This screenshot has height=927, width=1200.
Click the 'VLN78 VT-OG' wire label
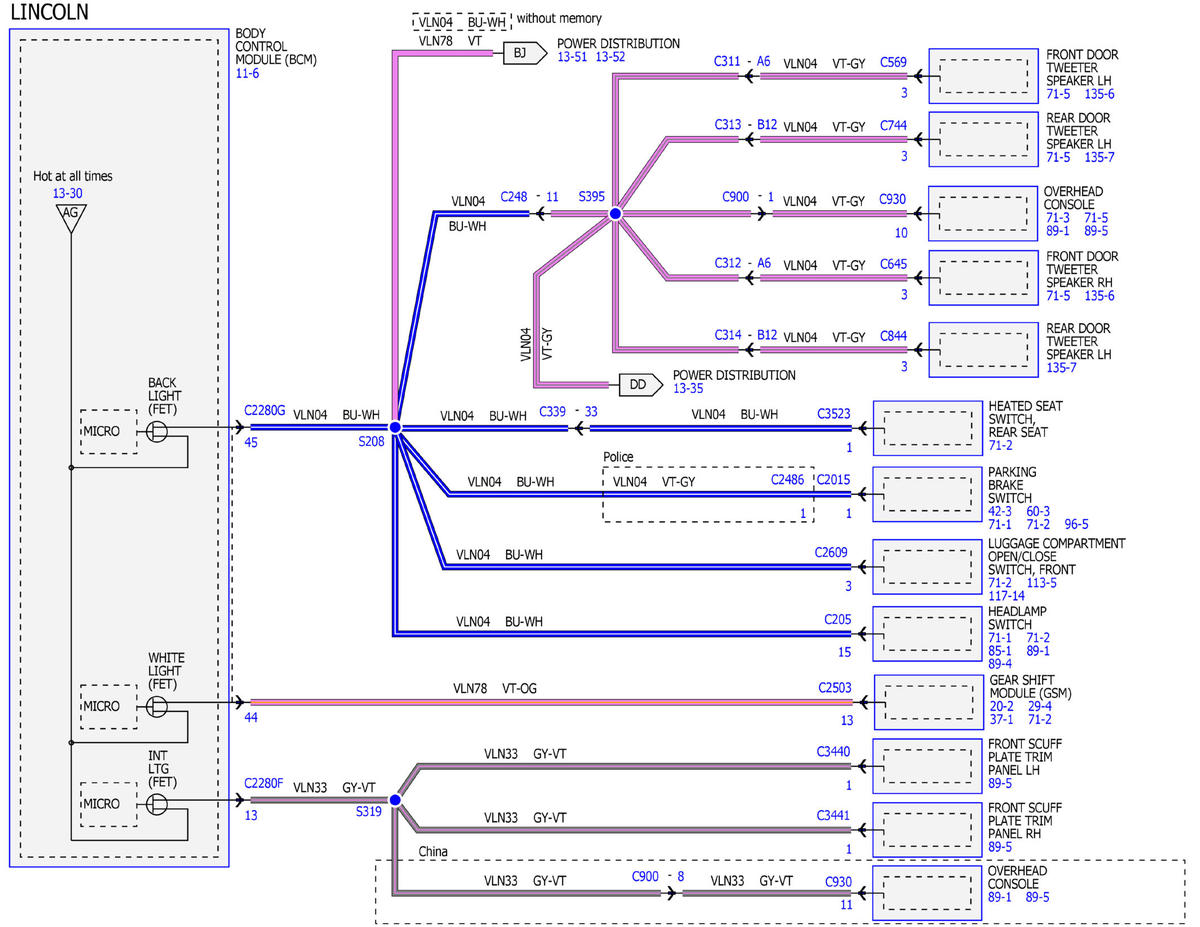[x=494, y=688]
